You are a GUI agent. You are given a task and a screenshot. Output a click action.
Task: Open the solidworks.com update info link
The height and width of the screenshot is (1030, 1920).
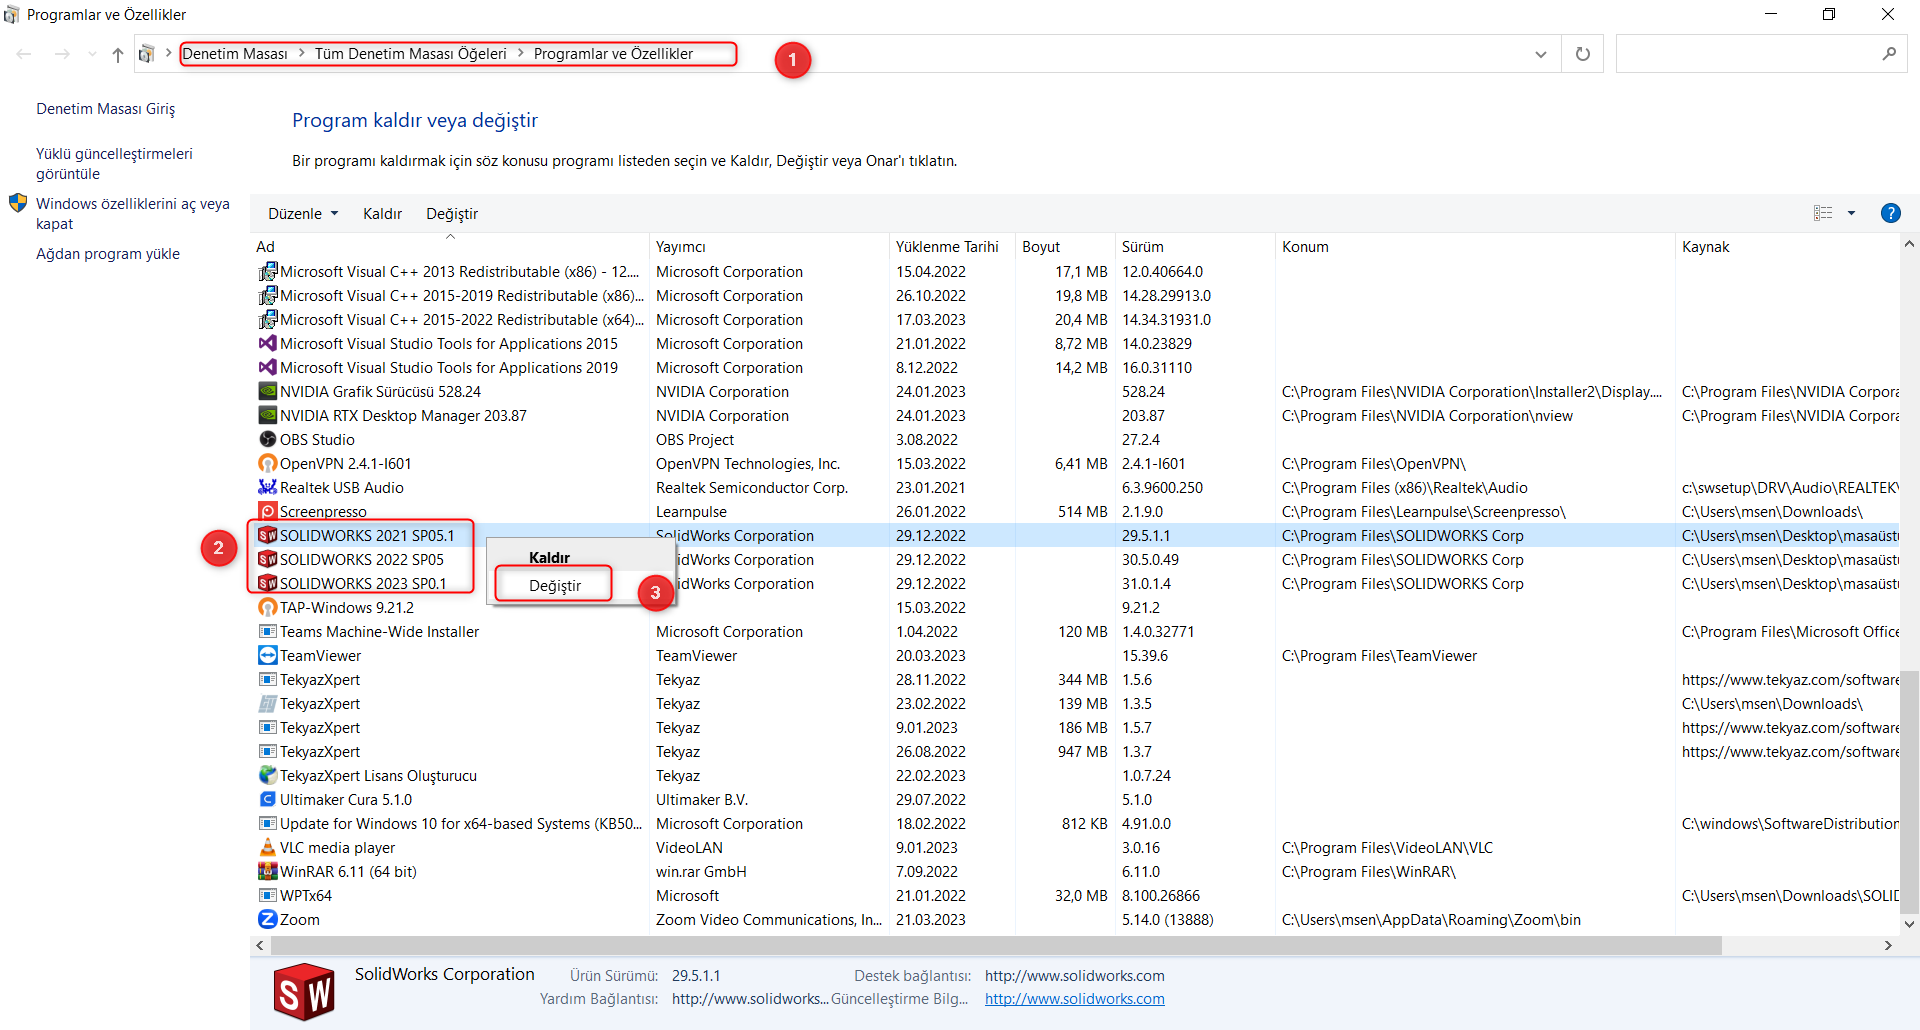click(1074, 999)
